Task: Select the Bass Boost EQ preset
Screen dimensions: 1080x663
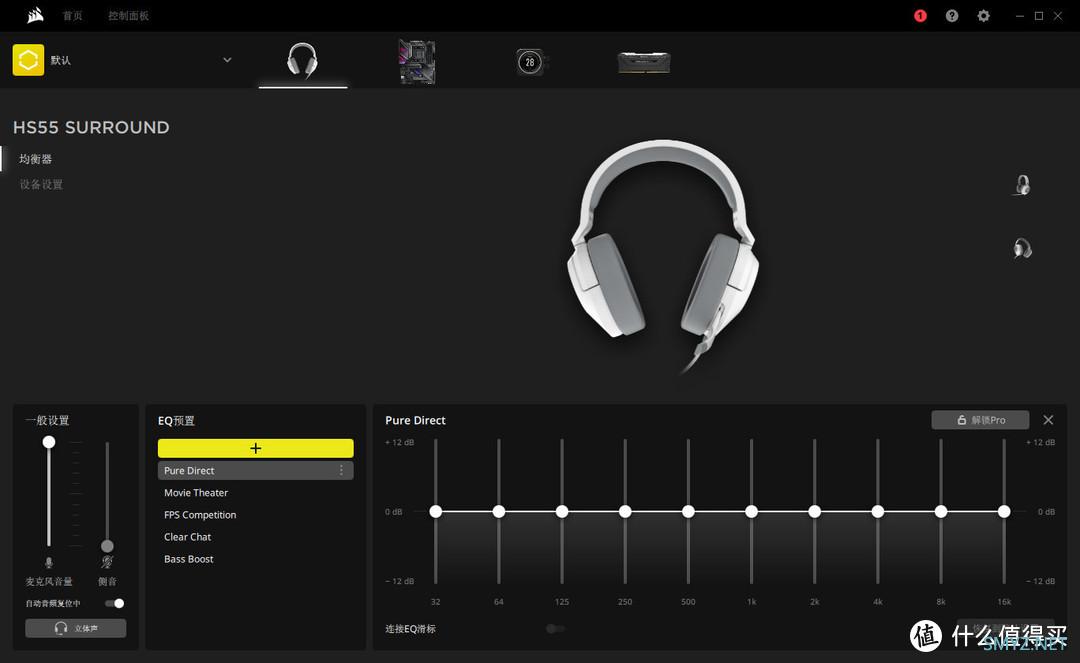Action: click(189, 559)
